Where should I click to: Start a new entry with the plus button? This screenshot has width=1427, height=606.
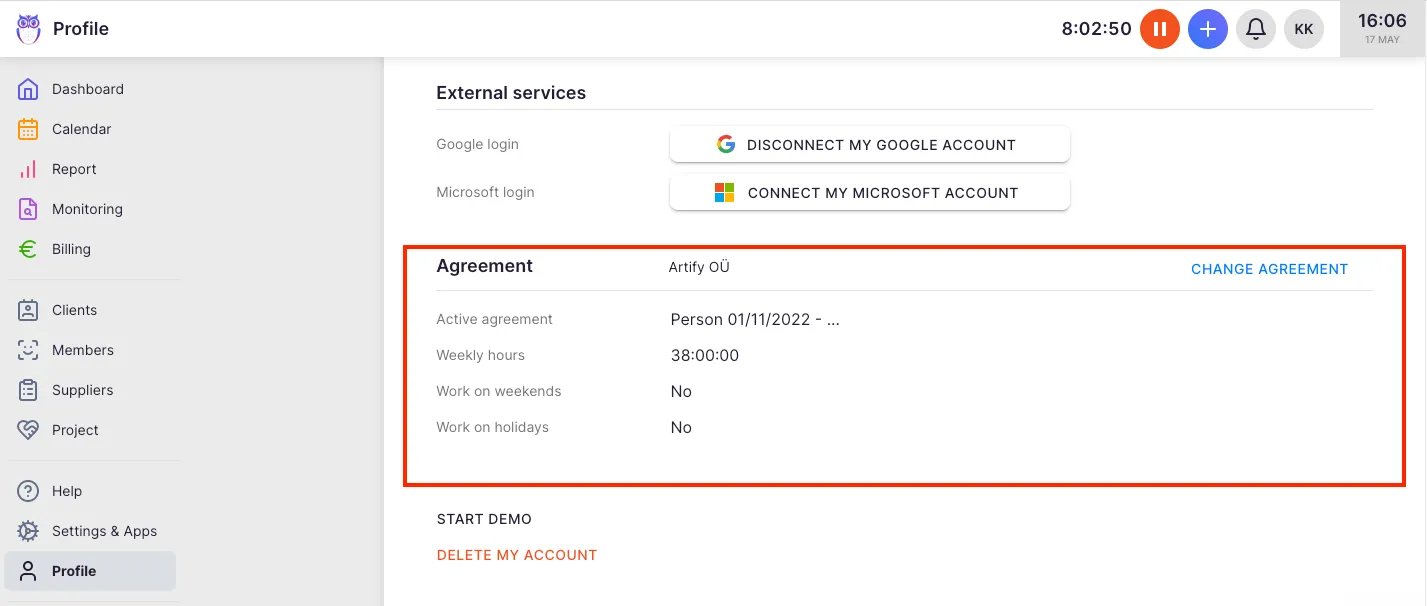tap(1207, 29)
